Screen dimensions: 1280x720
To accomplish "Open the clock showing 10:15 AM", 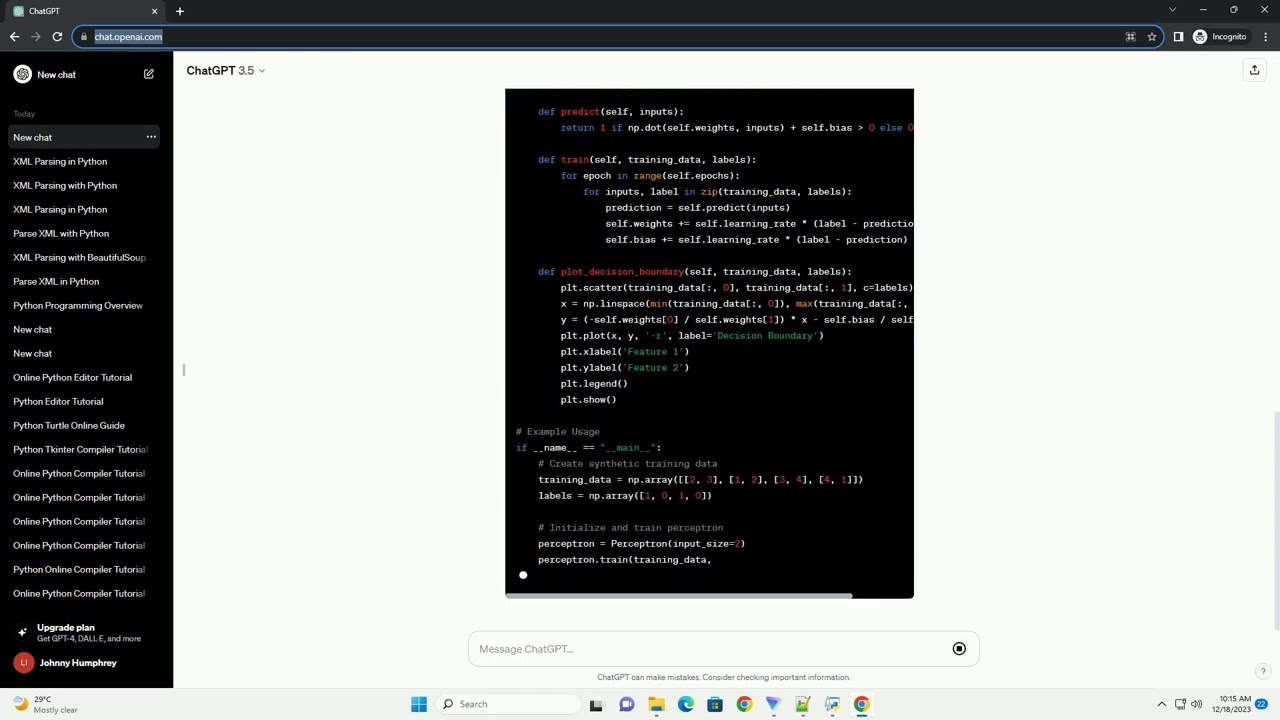I will coord(1235,704).
